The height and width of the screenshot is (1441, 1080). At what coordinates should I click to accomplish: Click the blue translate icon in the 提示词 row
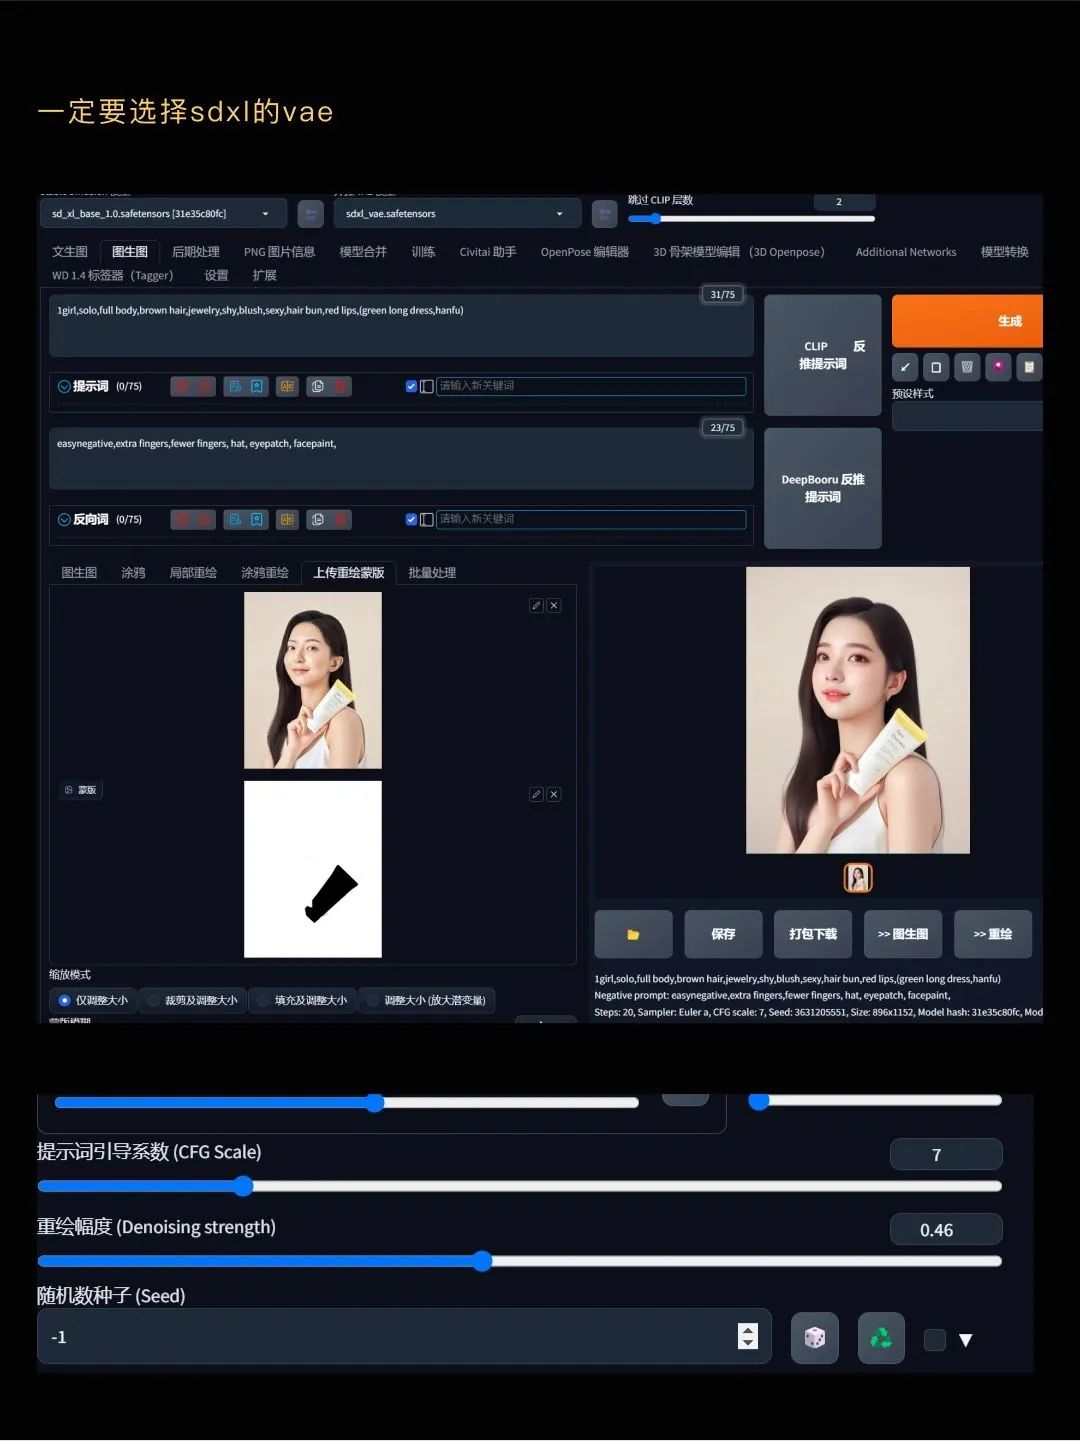point(235,386)
